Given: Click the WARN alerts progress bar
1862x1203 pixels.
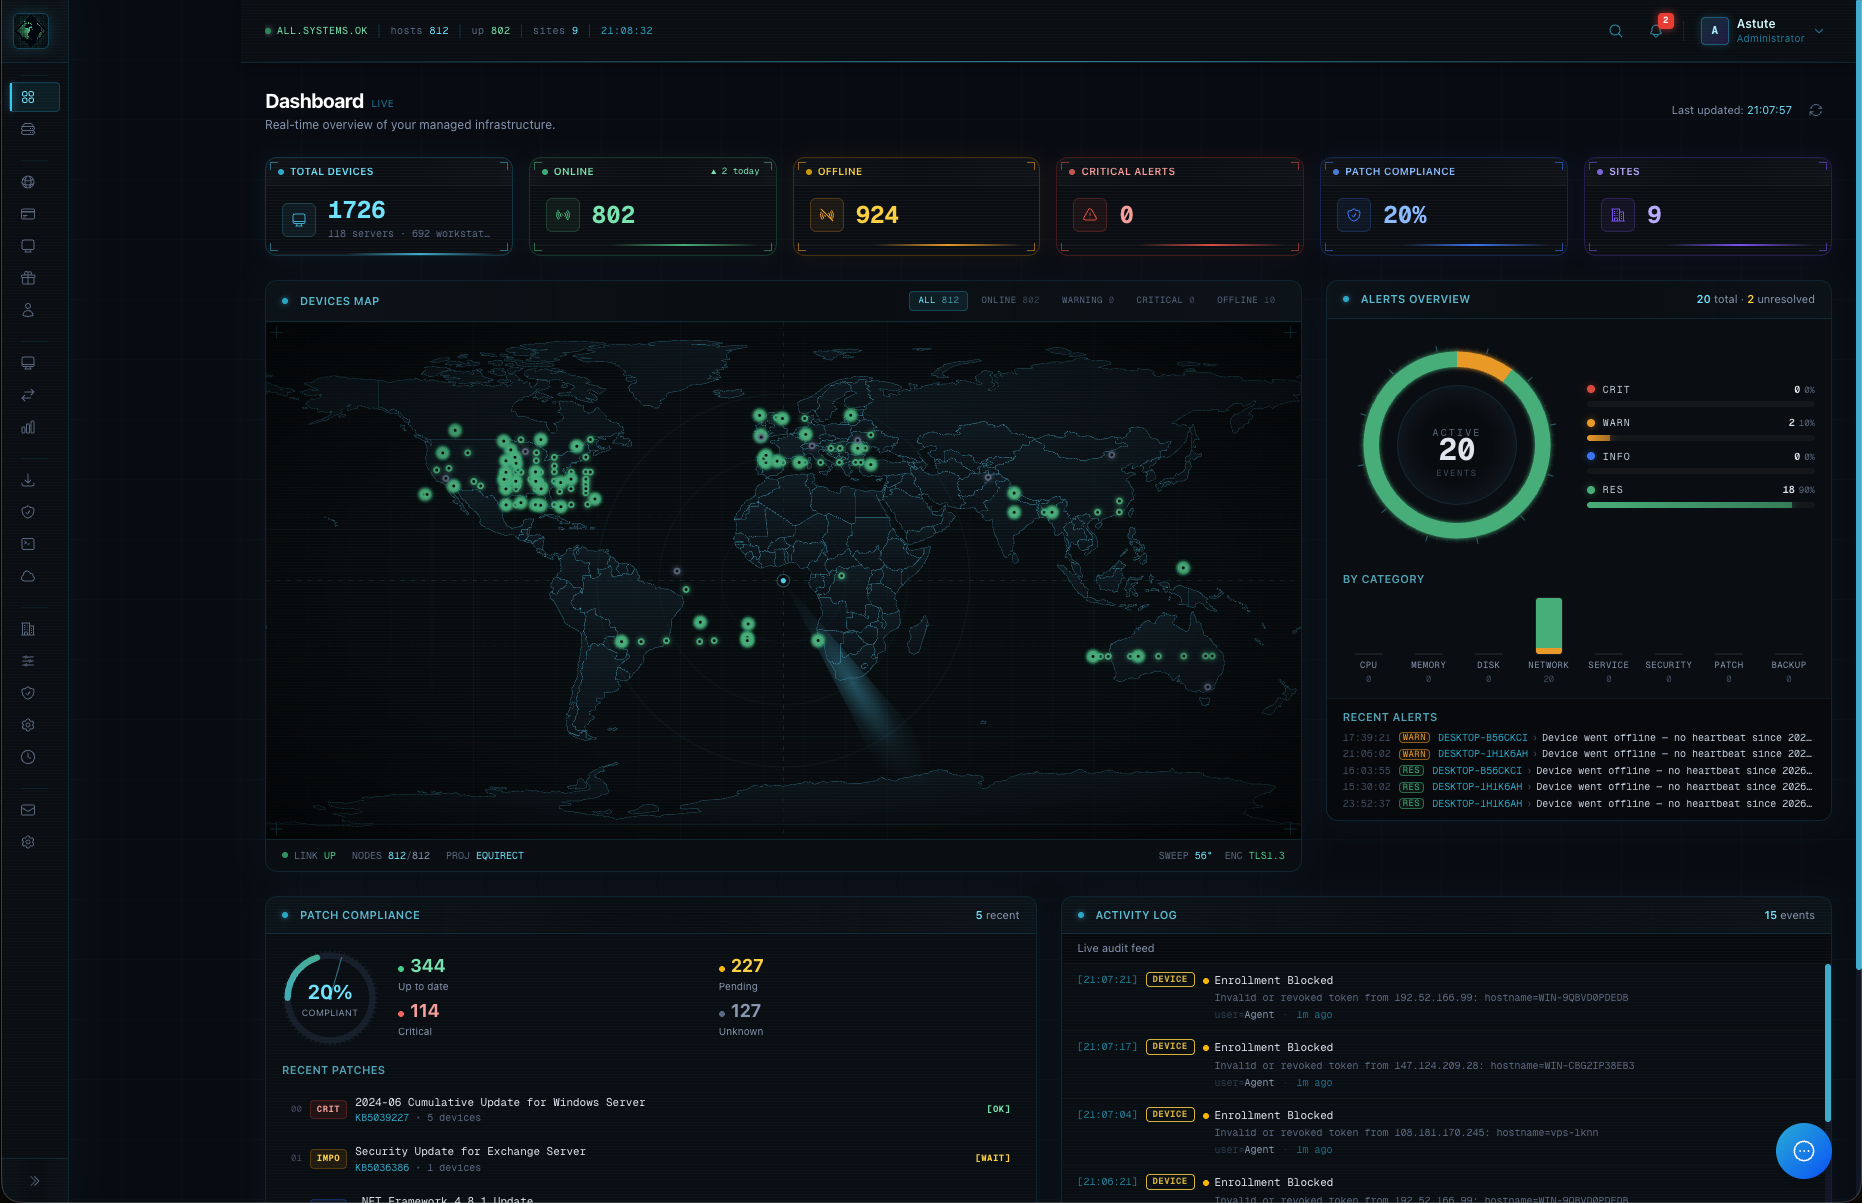Looking at the screenshot, I should point(1700,438).
